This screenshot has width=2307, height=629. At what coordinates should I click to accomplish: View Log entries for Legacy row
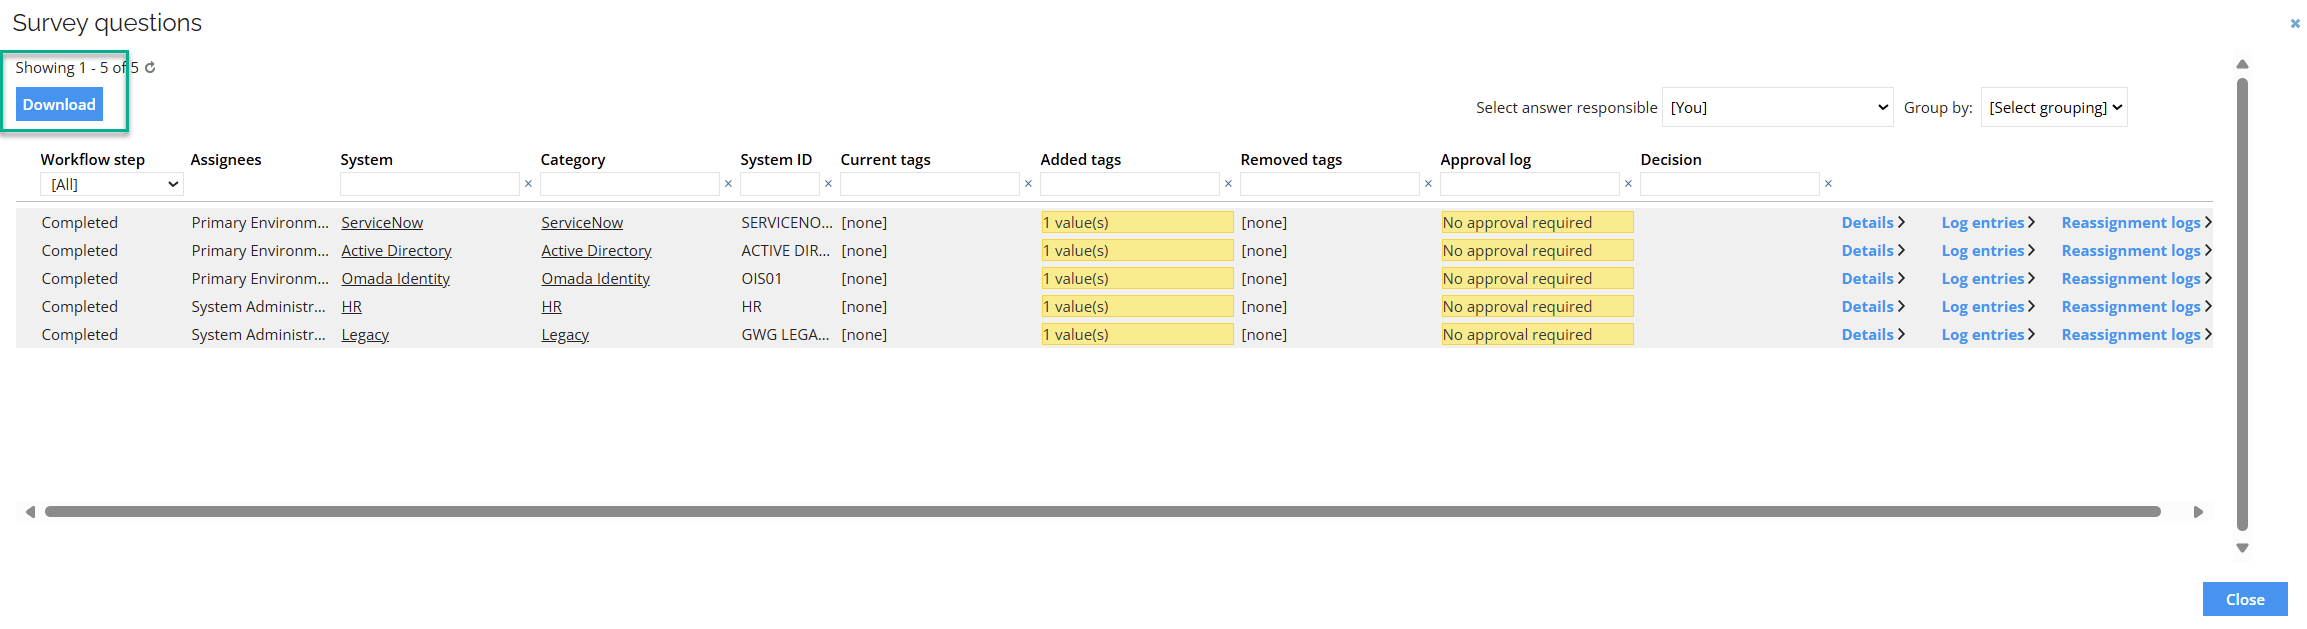click(1988, 334)
